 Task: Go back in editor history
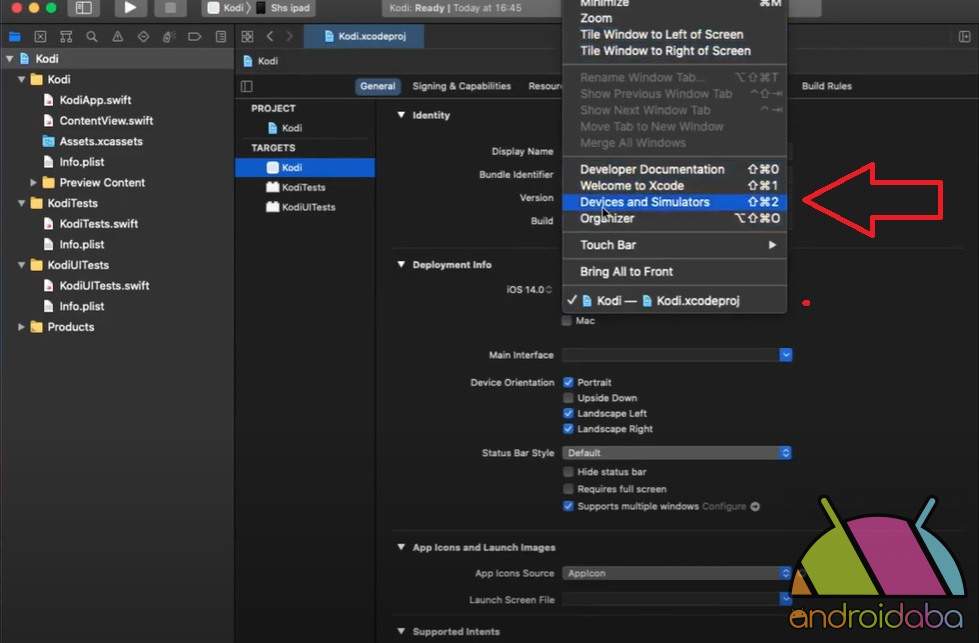(x=270, y=36)
